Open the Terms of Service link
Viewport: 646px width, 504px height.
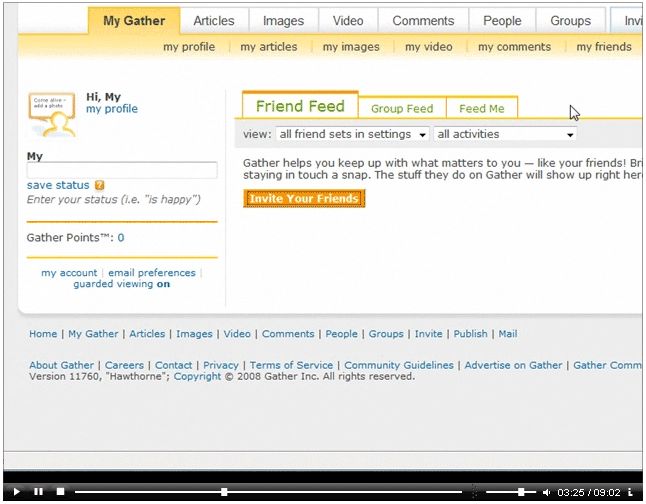pos(291,365)
